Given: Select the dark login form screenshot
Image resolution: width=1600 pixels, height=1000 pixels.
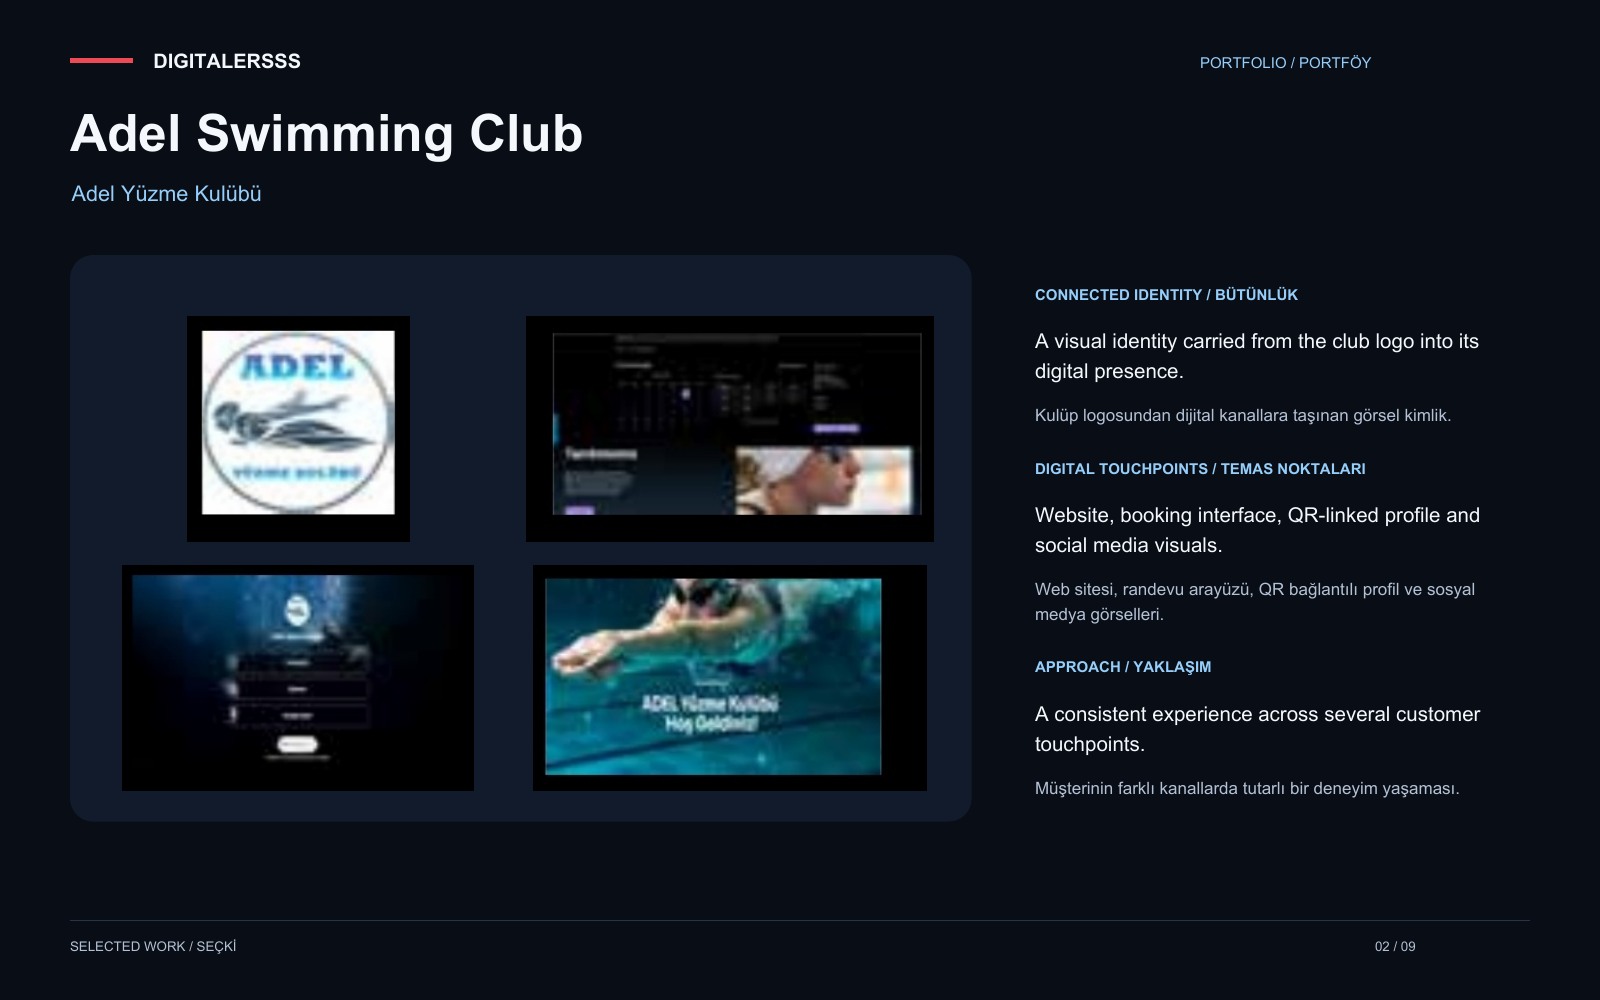Looking at the screenshot, I should [298, 678].
